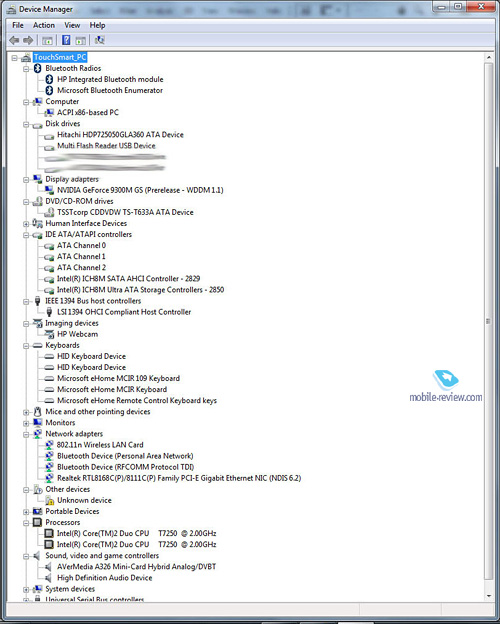Collapse the Disk drives category
500x624 pixels.
pyautogui.click(x=26, y=125)
